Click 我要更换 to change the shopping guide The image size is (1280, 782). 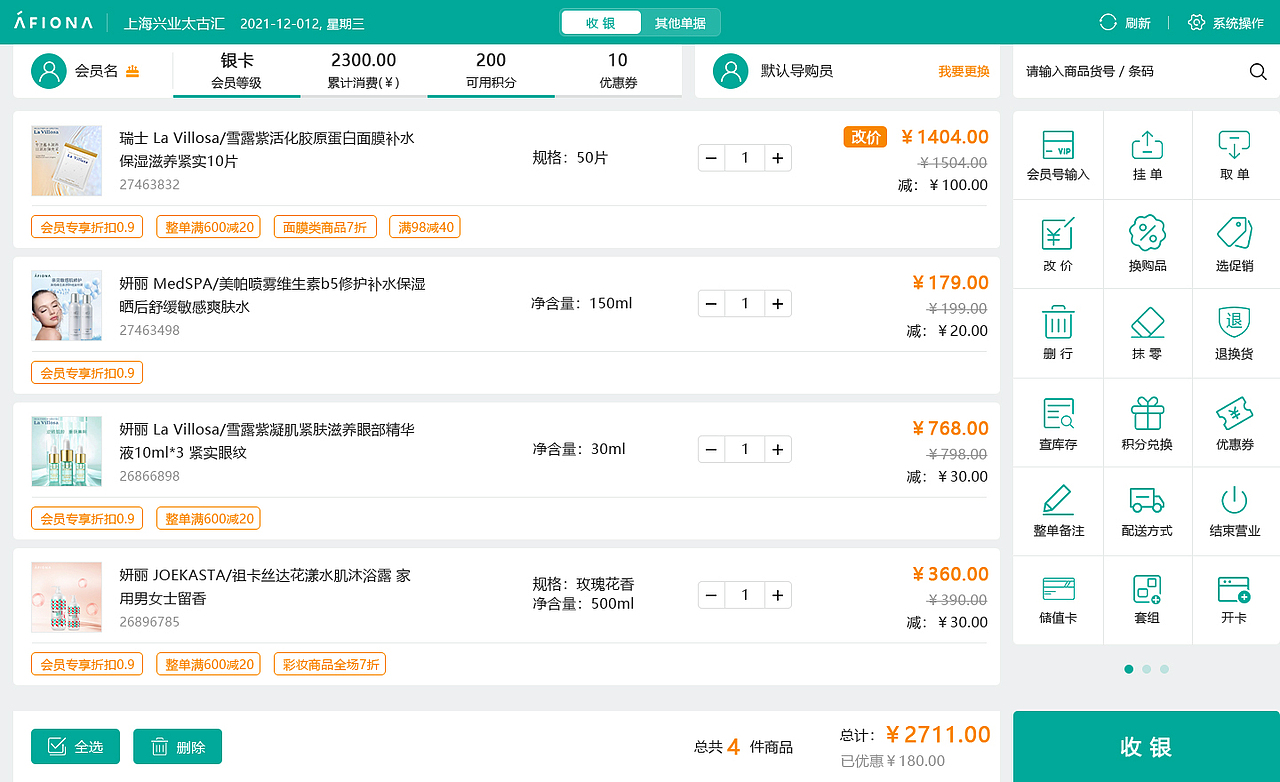pos(963,71)
